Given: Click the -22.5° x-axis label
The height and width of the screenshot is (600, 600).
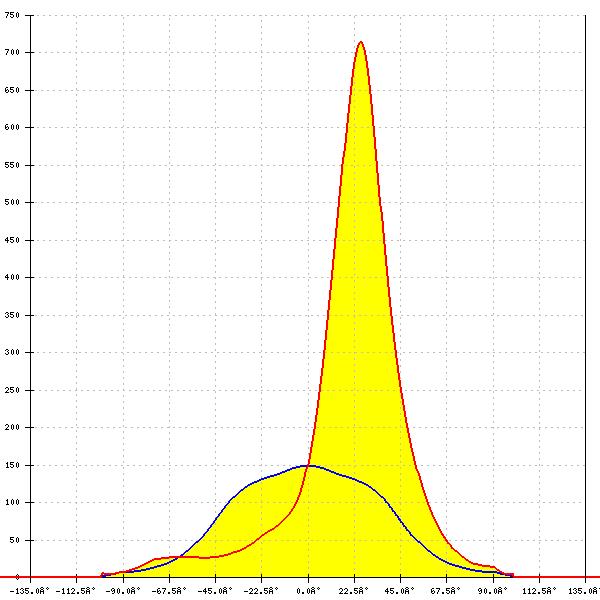Looking at the screenshot, I should (261, 591).
